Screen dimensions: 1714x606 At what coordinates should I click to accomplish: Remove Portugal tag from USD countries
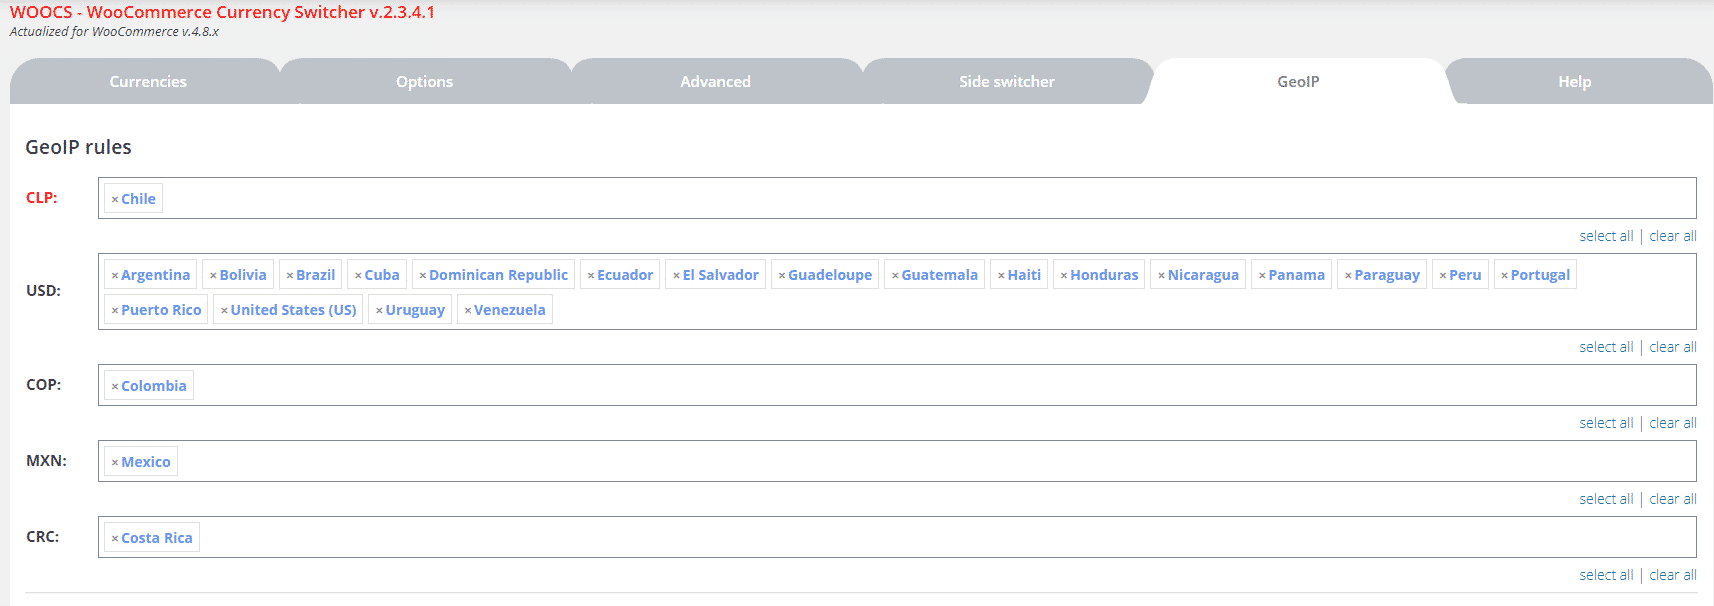click(x=1504, y=276)
